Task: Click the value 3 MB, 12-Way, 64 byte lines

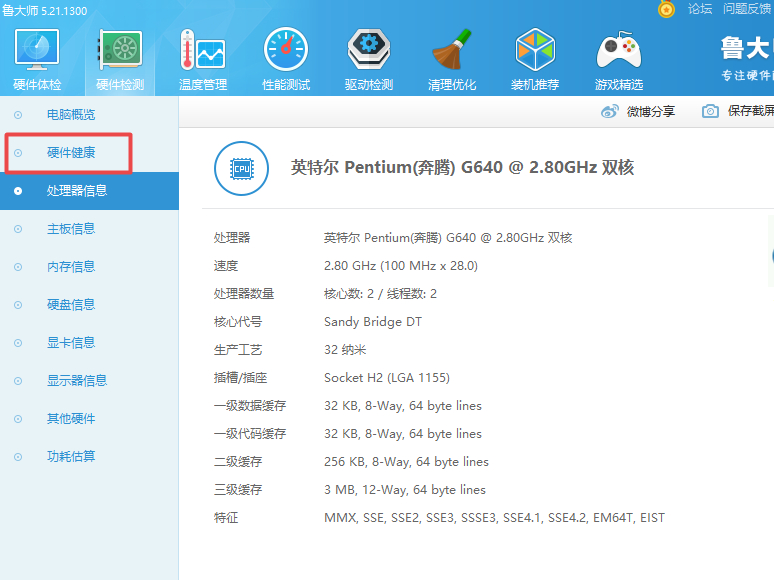Action: click(405, 490)
